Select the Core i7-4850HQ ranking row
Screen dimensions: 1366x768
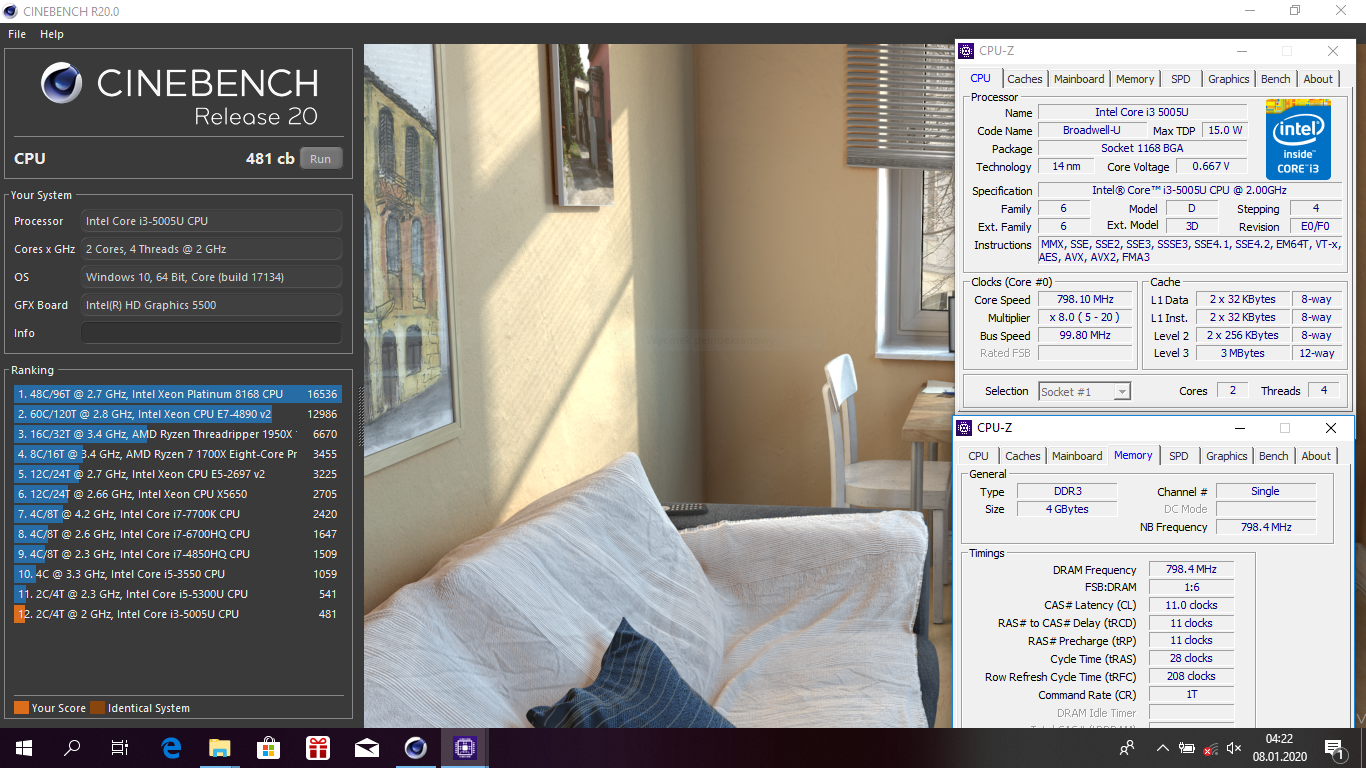point(178,554)
